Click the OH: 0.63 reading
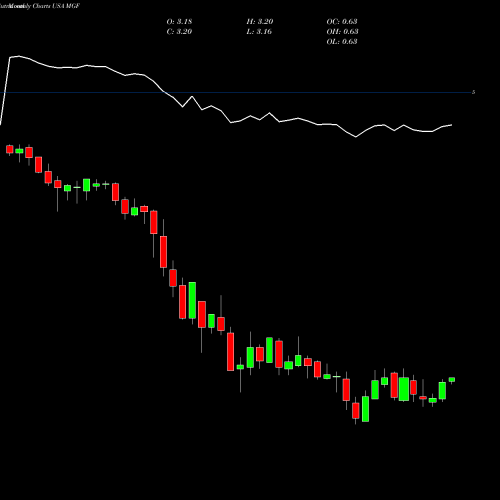Viewport: 500px width, 500px height. pos(342,32)
